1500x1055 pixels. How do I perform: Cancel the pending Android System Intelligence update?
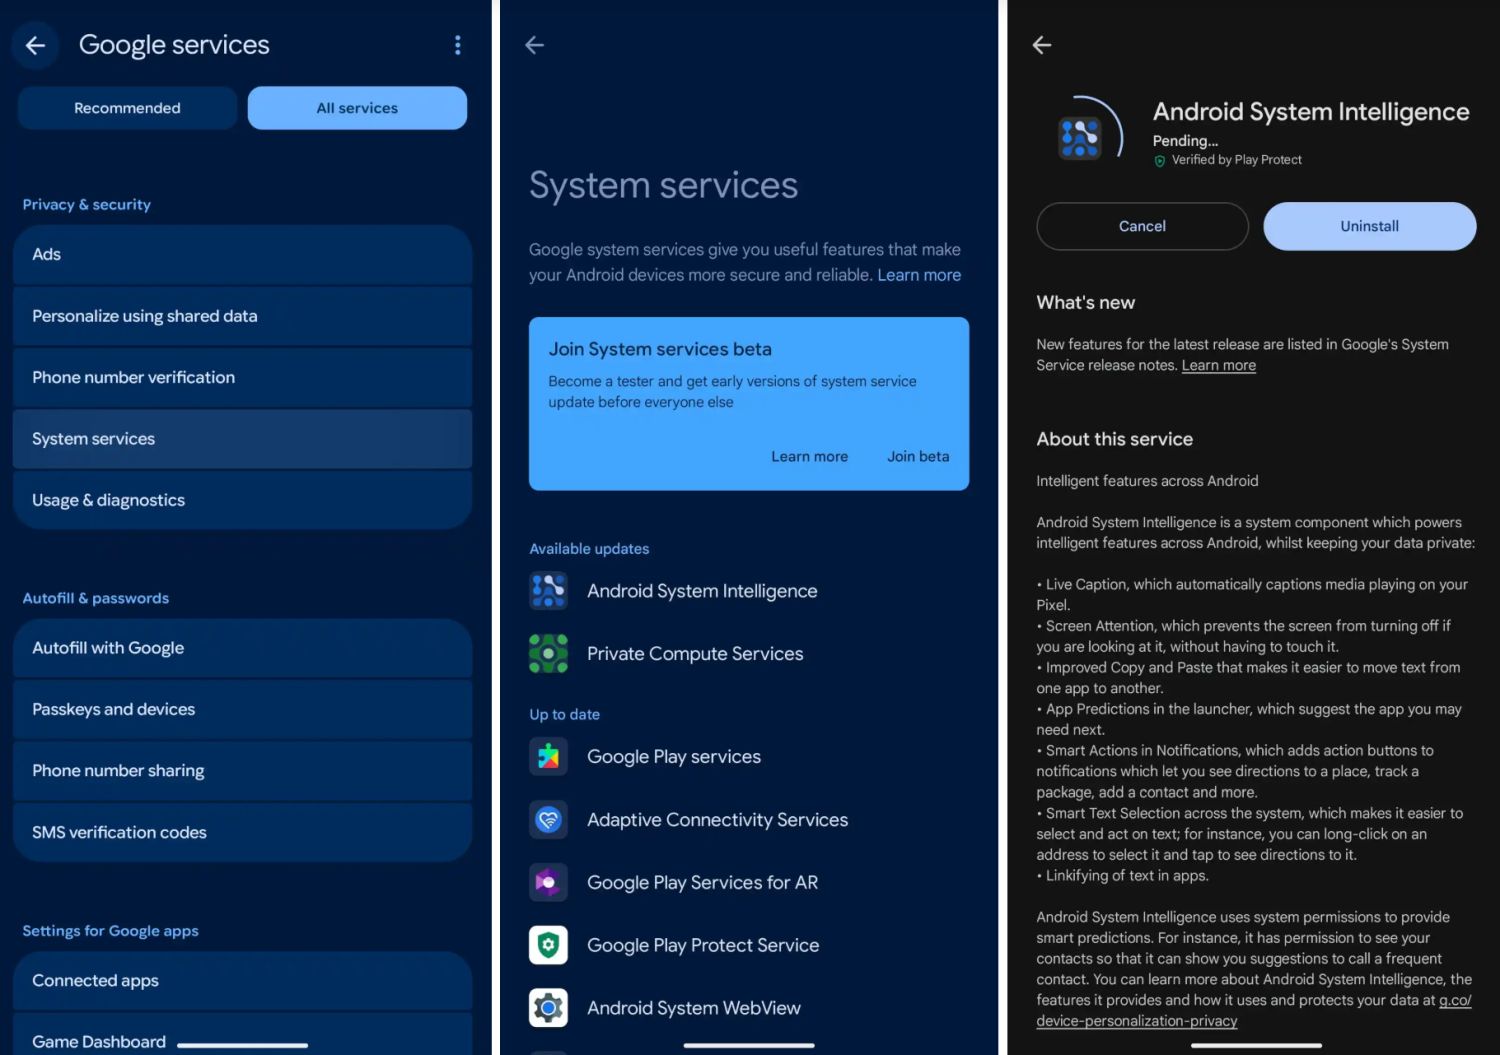pyautogui.click(x=1142, y=226)
